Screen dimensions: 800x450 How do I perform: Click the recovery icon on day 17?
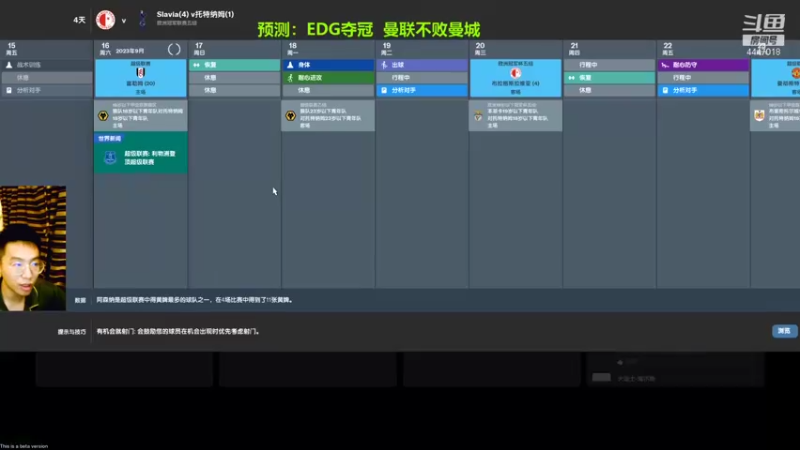[x=196, y=65]
